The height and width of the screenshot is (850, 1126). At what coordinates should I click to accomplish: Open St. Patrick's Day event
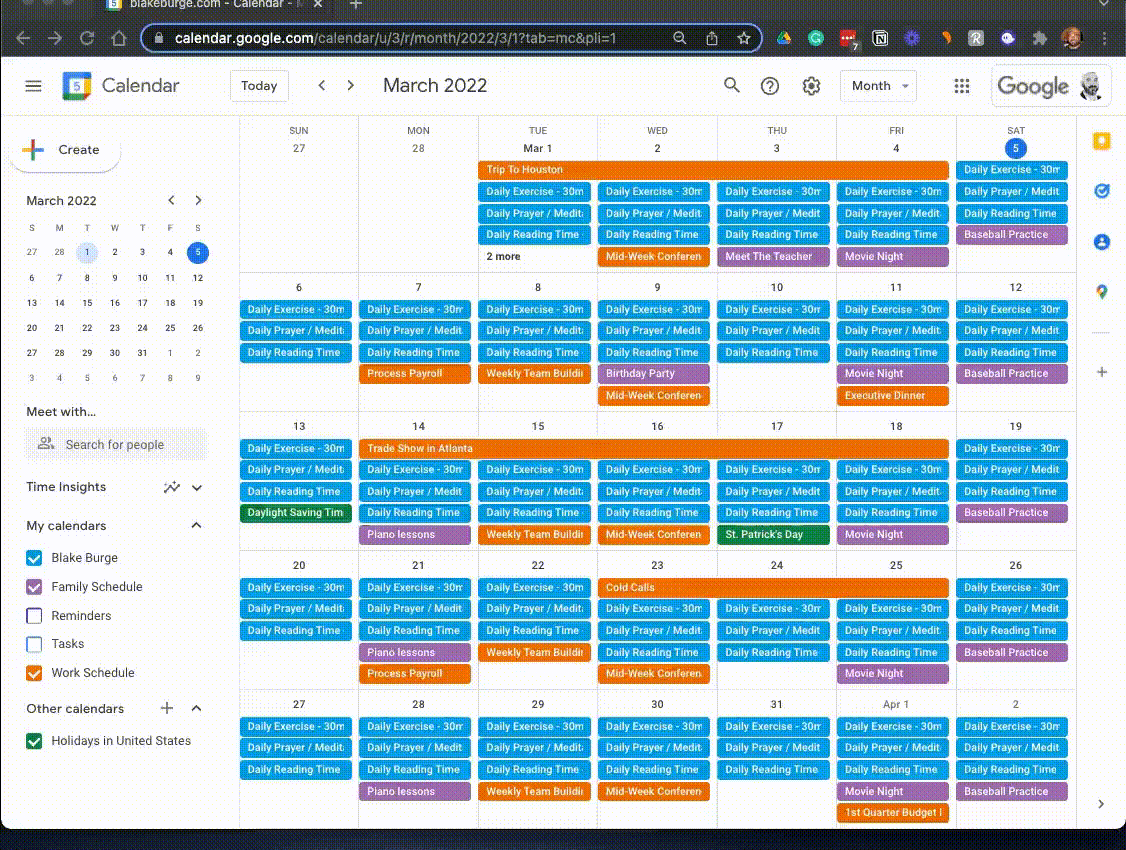(773, 535)
